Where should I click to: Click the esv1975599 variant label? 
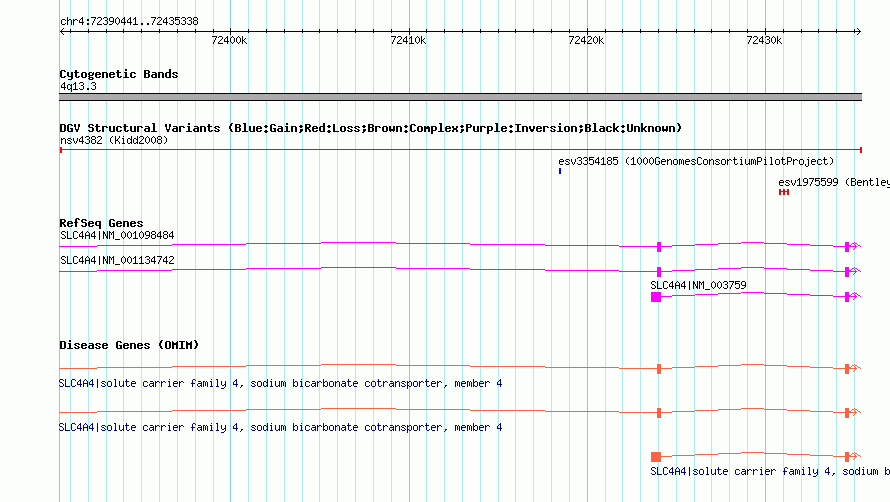point(834,182)
